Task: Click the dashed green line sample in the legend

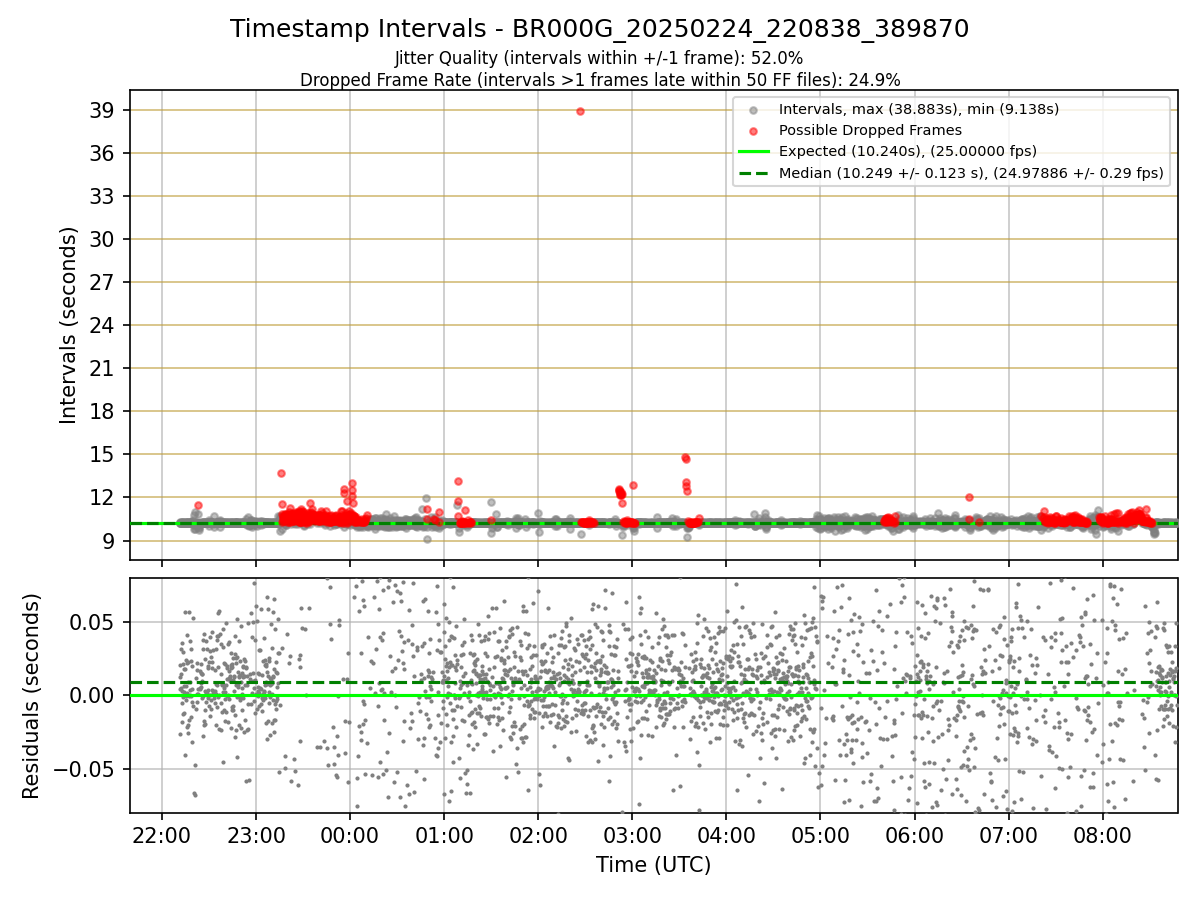Action: point(754,173)
